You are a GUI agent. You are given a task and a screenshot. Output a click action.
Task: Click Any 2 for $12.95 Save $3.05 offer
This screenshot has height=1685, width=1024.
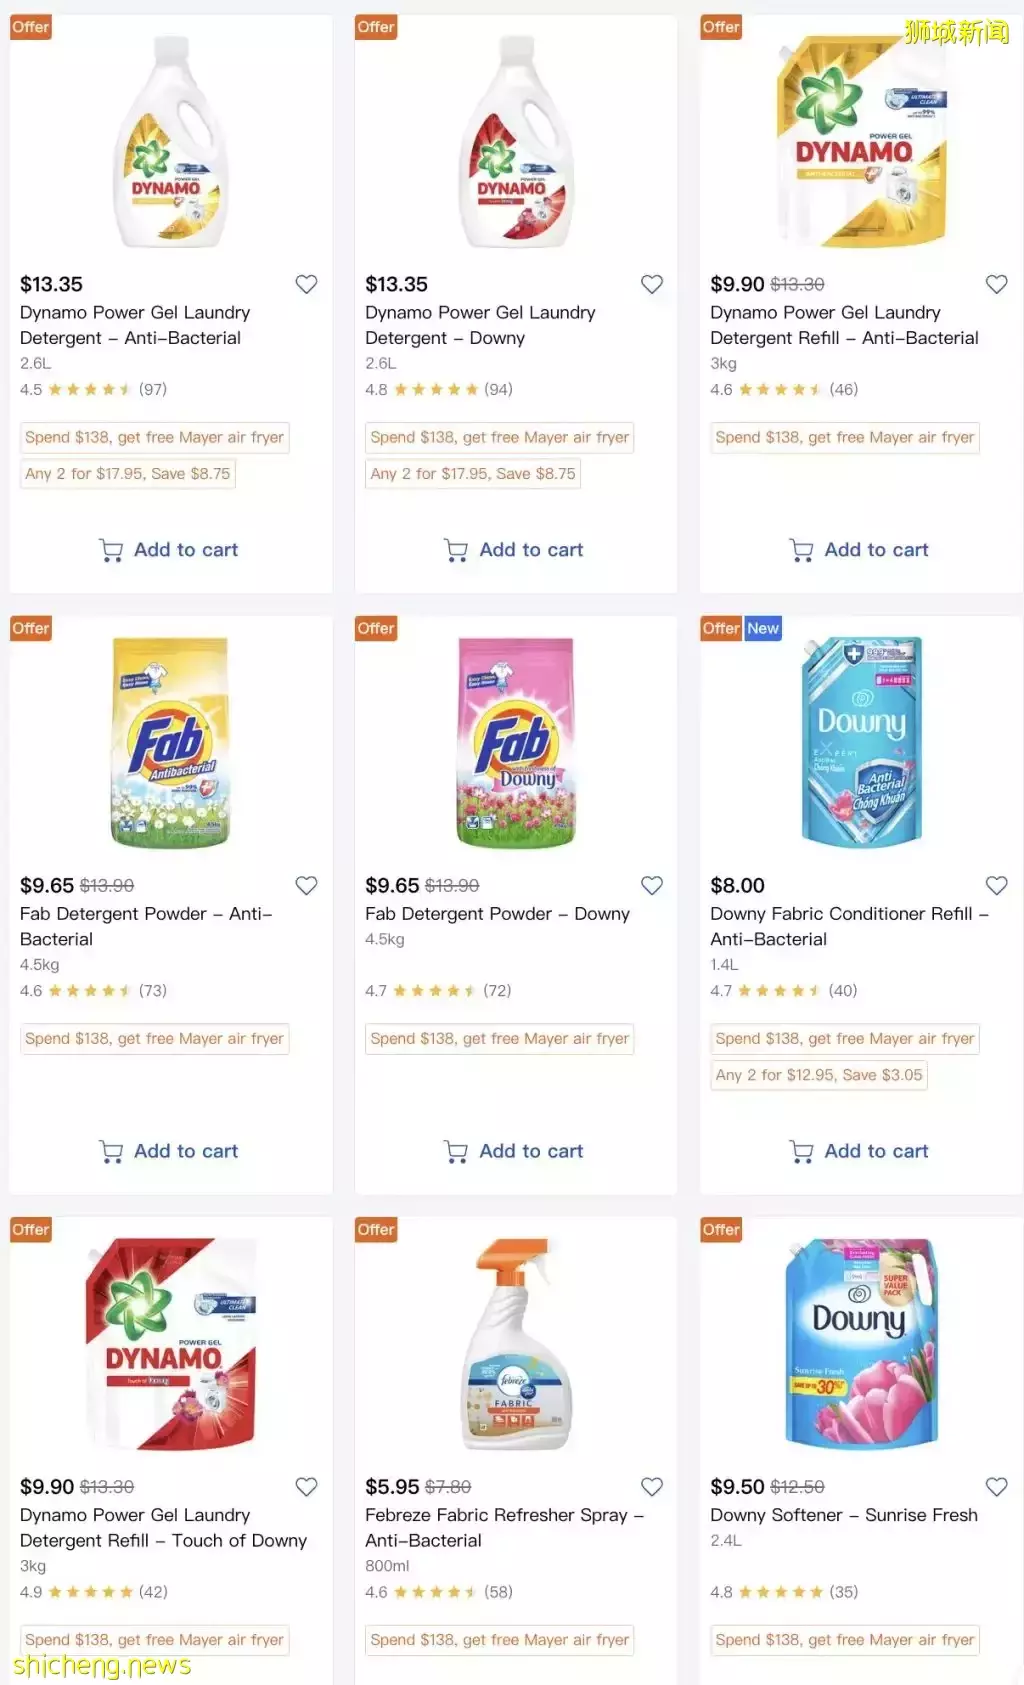818,1075
